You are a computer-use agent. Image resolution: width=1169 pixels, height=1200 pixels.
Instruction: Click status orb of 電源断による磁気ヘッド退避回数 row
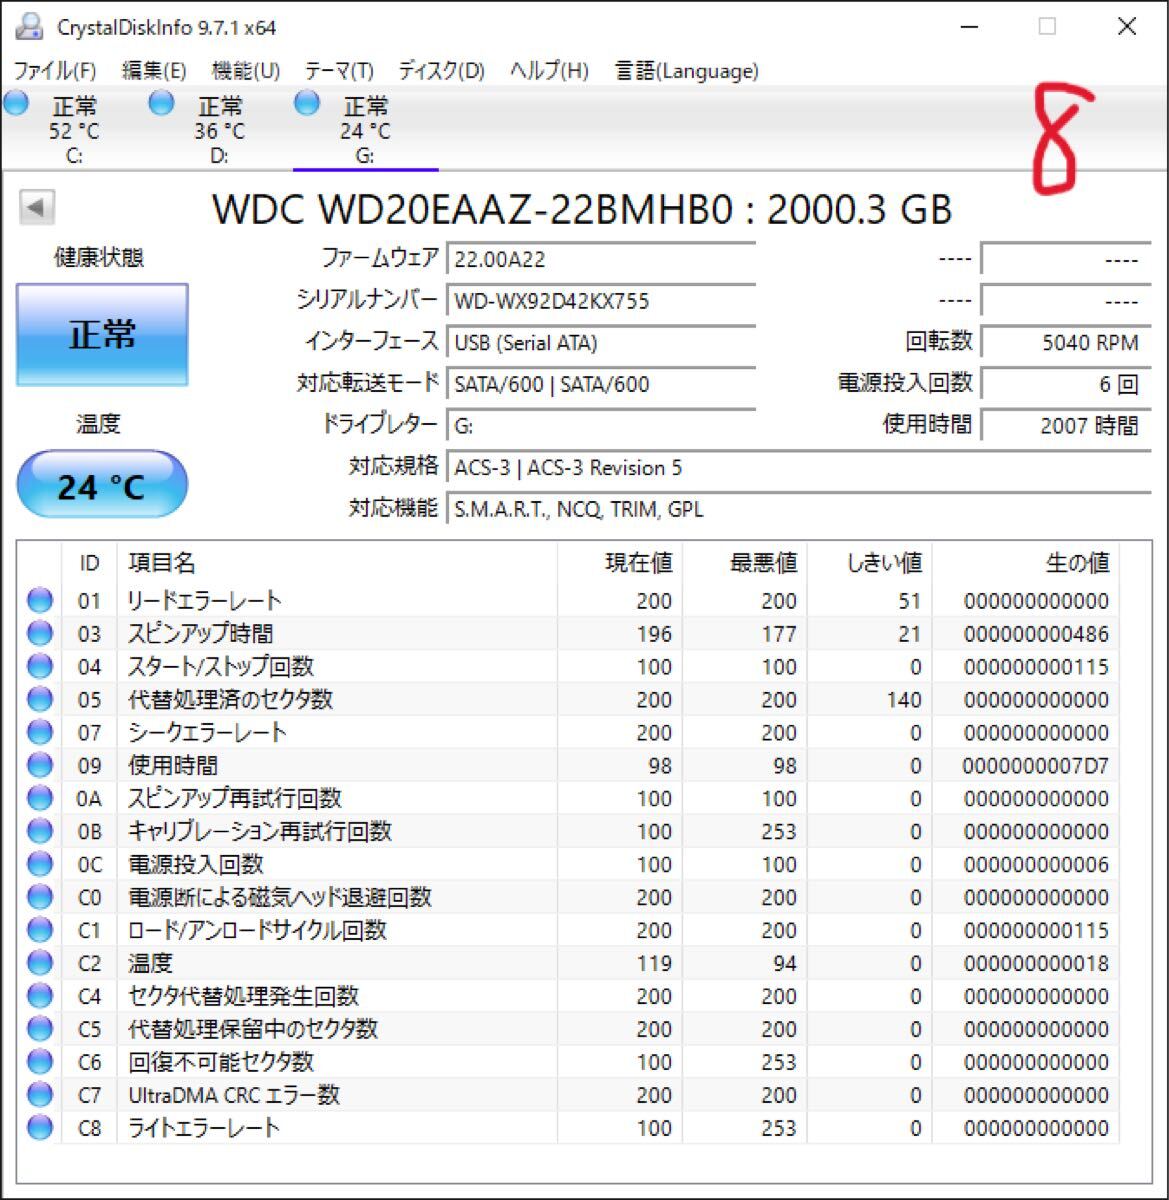point(40,898)
